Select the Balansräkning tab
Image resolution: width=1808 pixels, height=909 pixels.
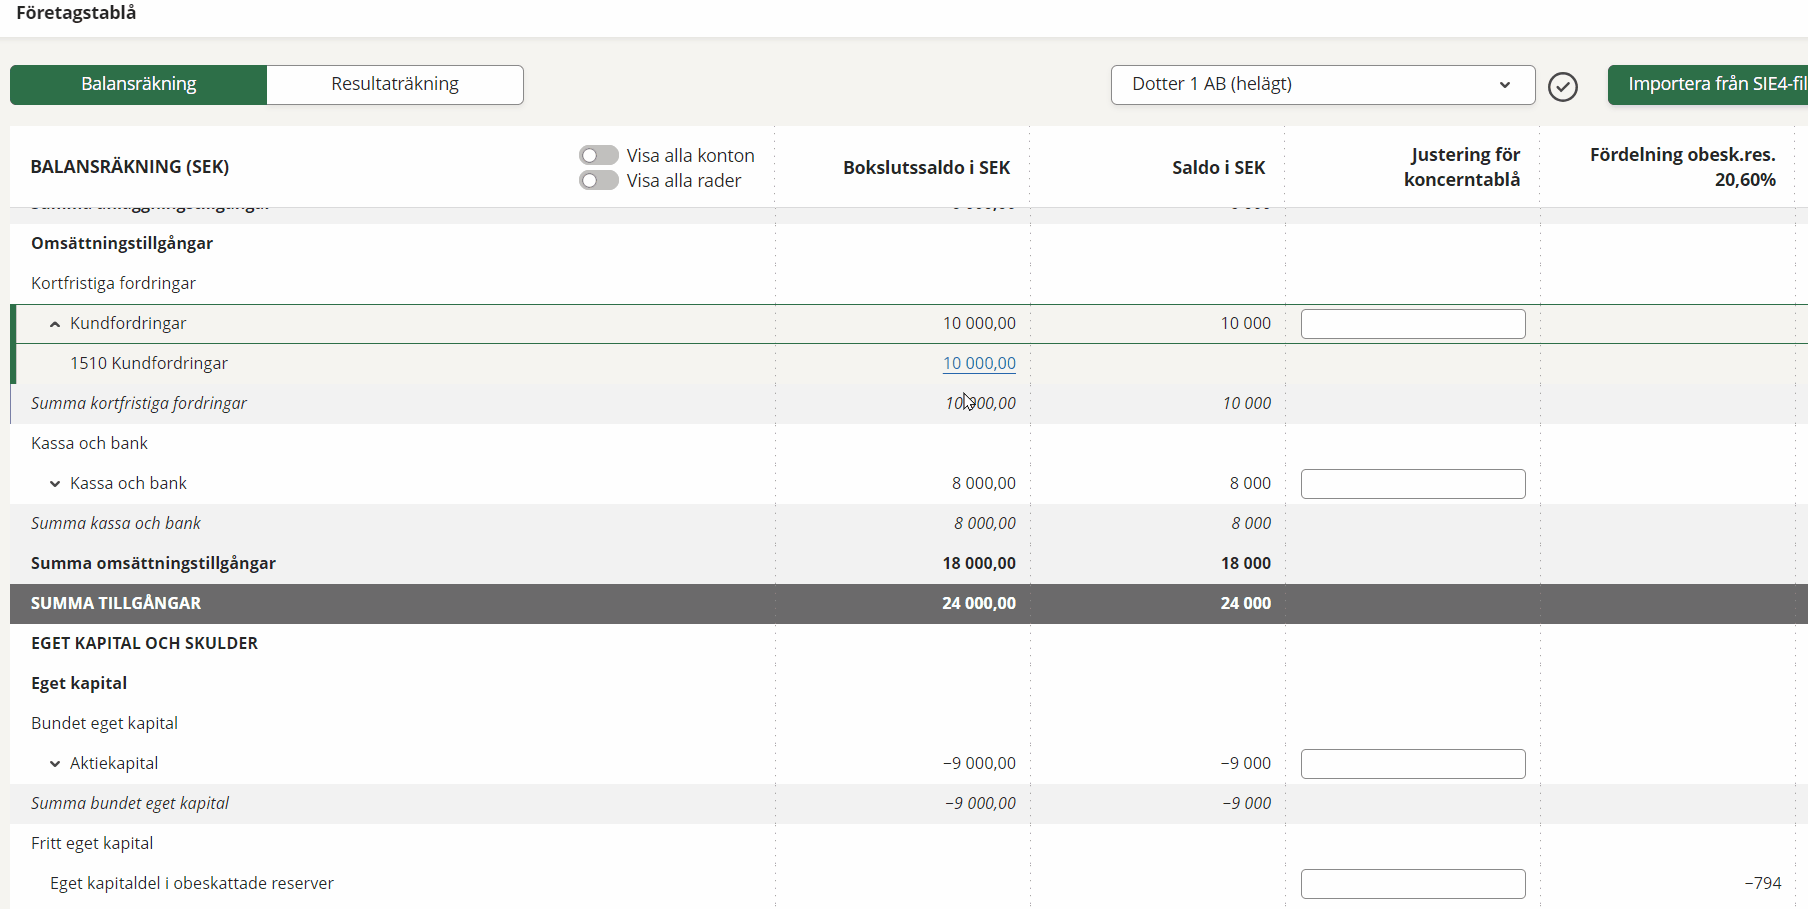[139, 85]
